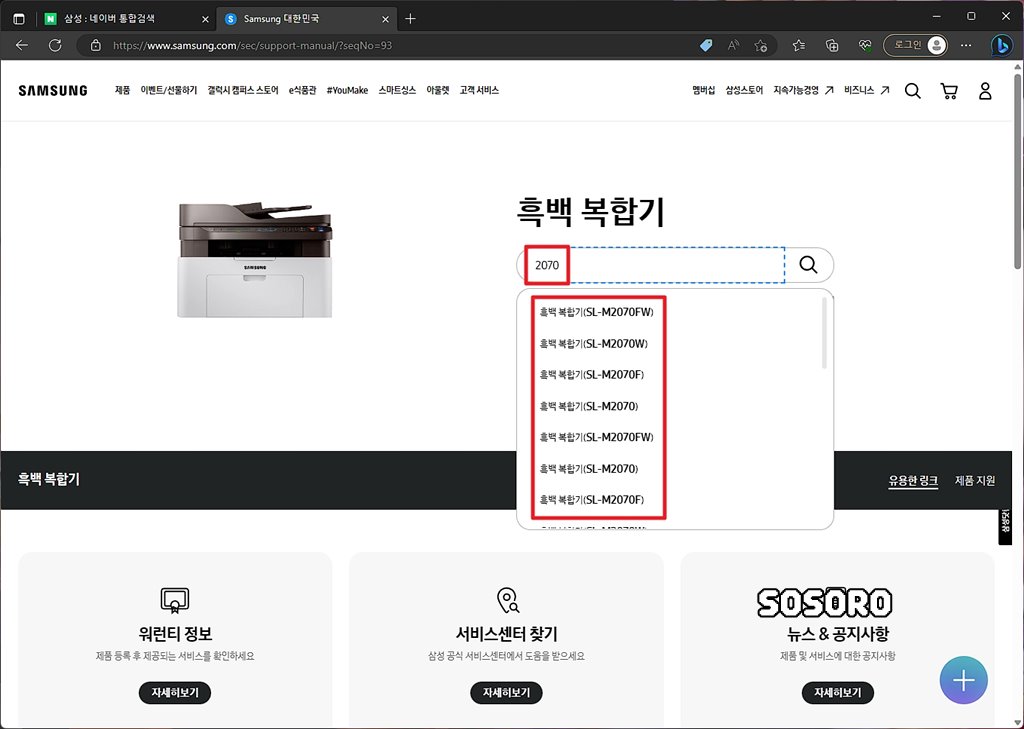Viewport: 1024px width, 729px height.
Task: Select the Samsung 대한민국 tab
Action: (306, 19)
